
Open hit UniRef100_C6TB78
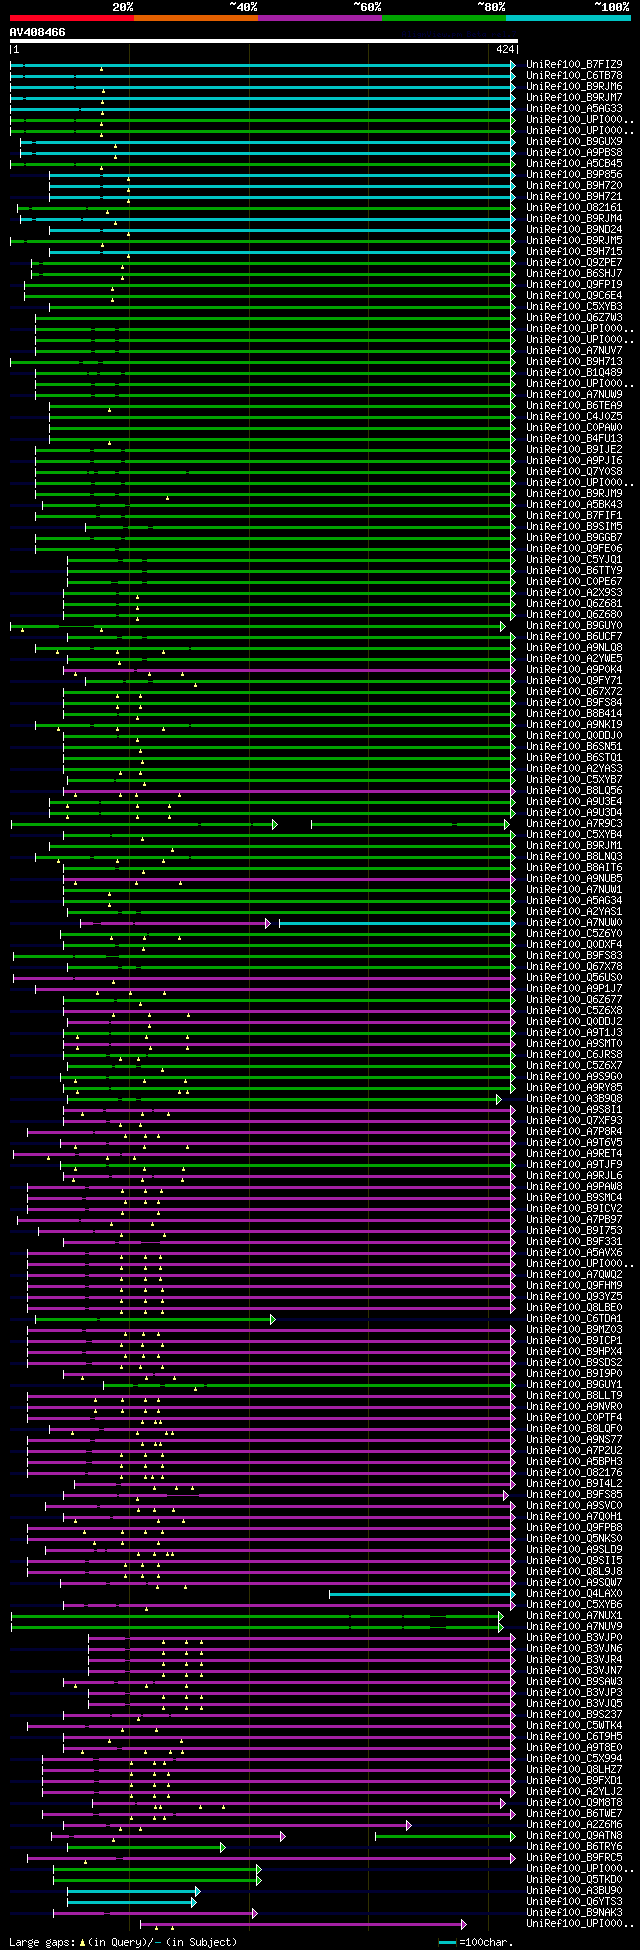point(574,76)
